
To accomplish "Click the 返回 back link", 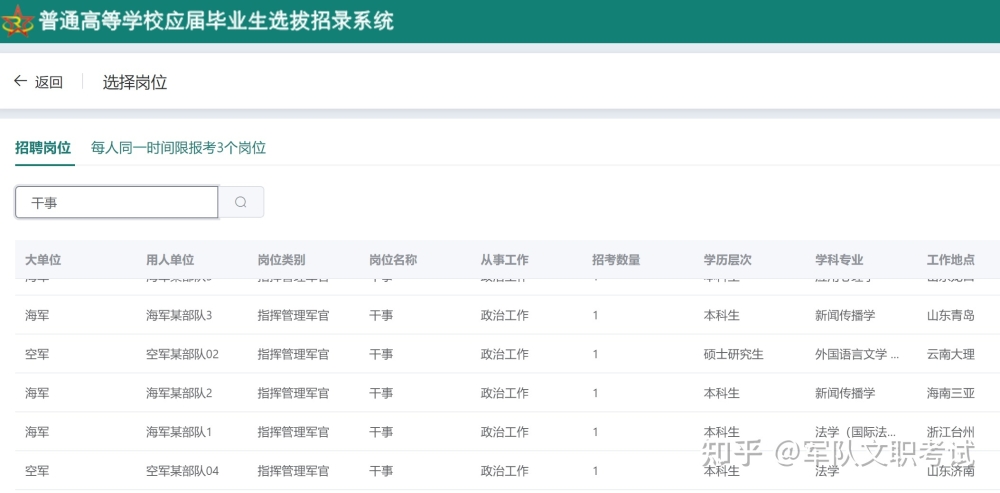I will pyautogui.click(x=48, y=82).
